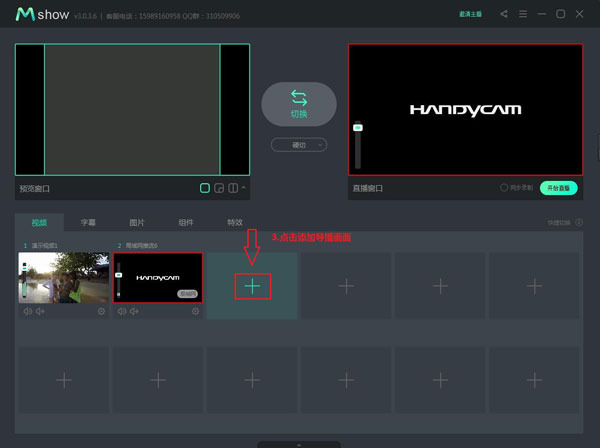Switch to the 字幕 subtitles tab

pos(88,223)
